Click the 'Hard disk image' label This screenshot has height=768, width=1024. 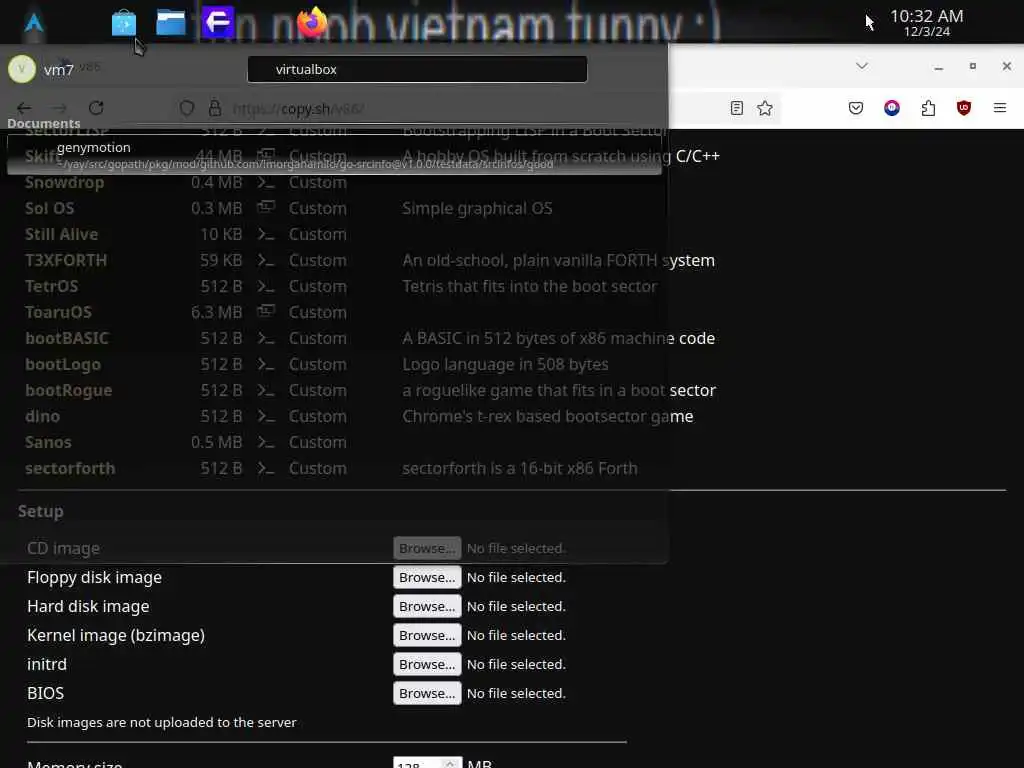click(88, 607)
